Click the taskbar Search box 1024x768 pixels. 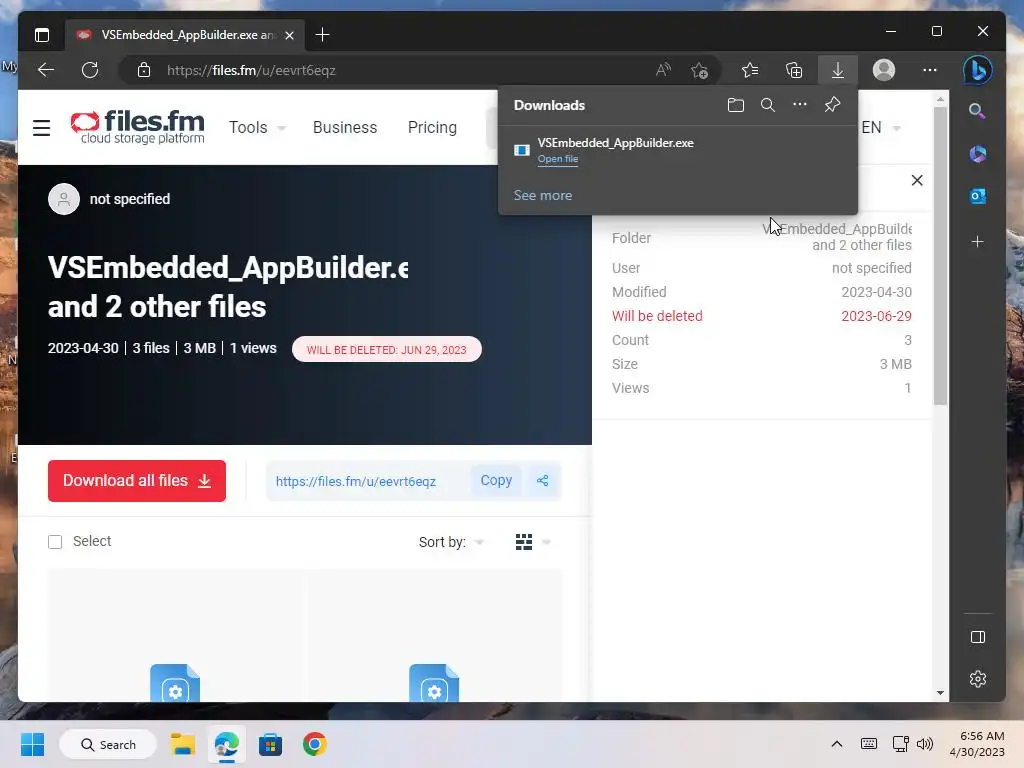point(108,744)
